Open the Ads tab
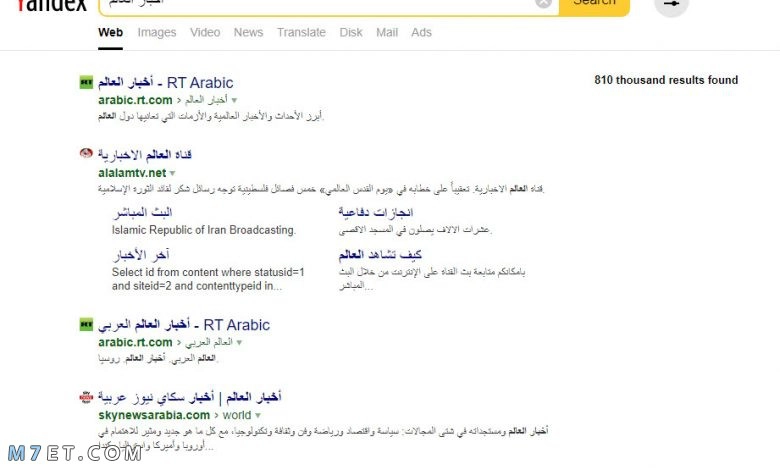Image resolution: width=780 pixels, height=470 pixels. (421, 32)
